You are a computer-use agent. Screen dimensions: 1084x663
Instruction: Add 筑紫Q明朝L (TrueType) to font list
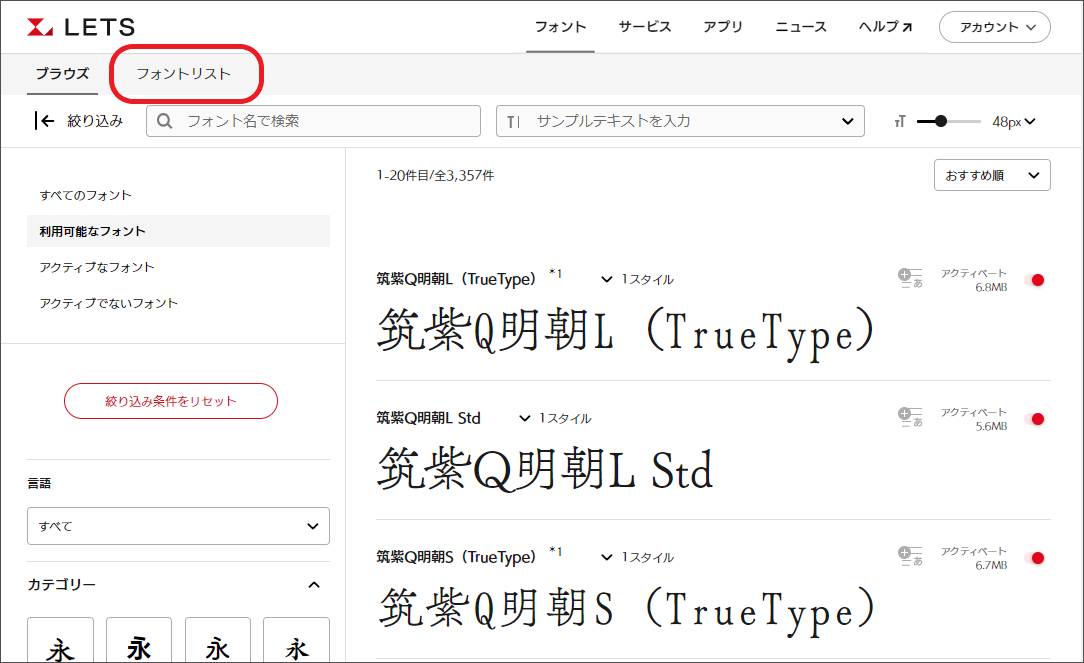pyautogui.click(x=909, y=279)
